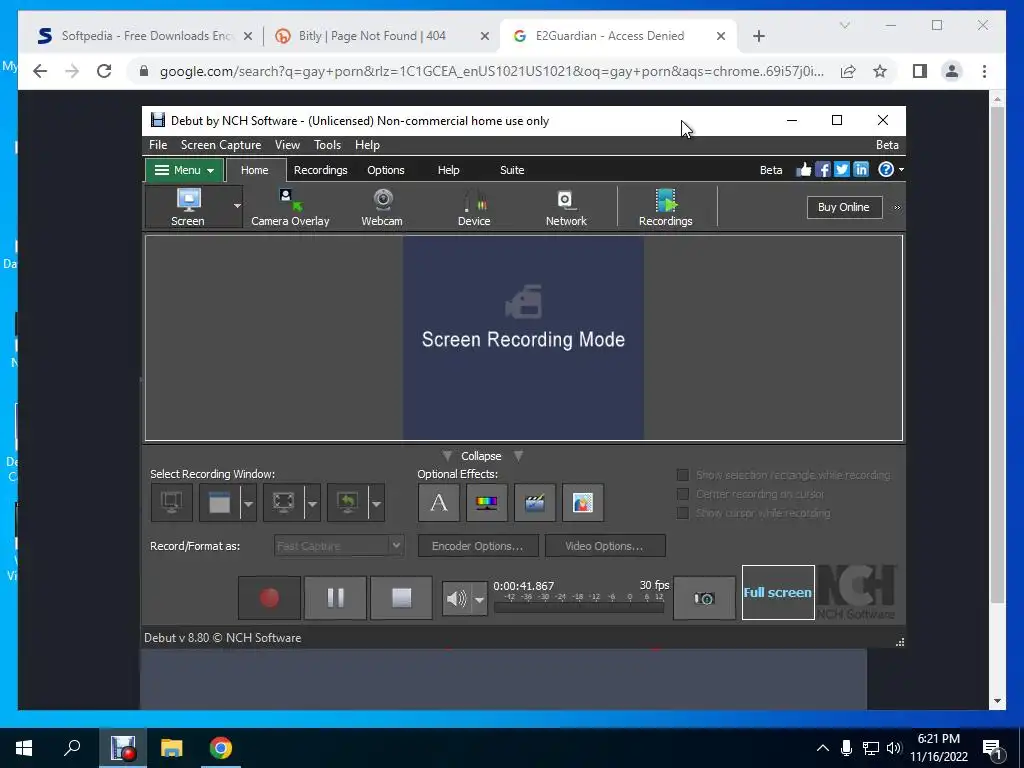Screen dimensions: 1024x768
Task: Click the Chrome address bar
Action: tap(491, 71)
